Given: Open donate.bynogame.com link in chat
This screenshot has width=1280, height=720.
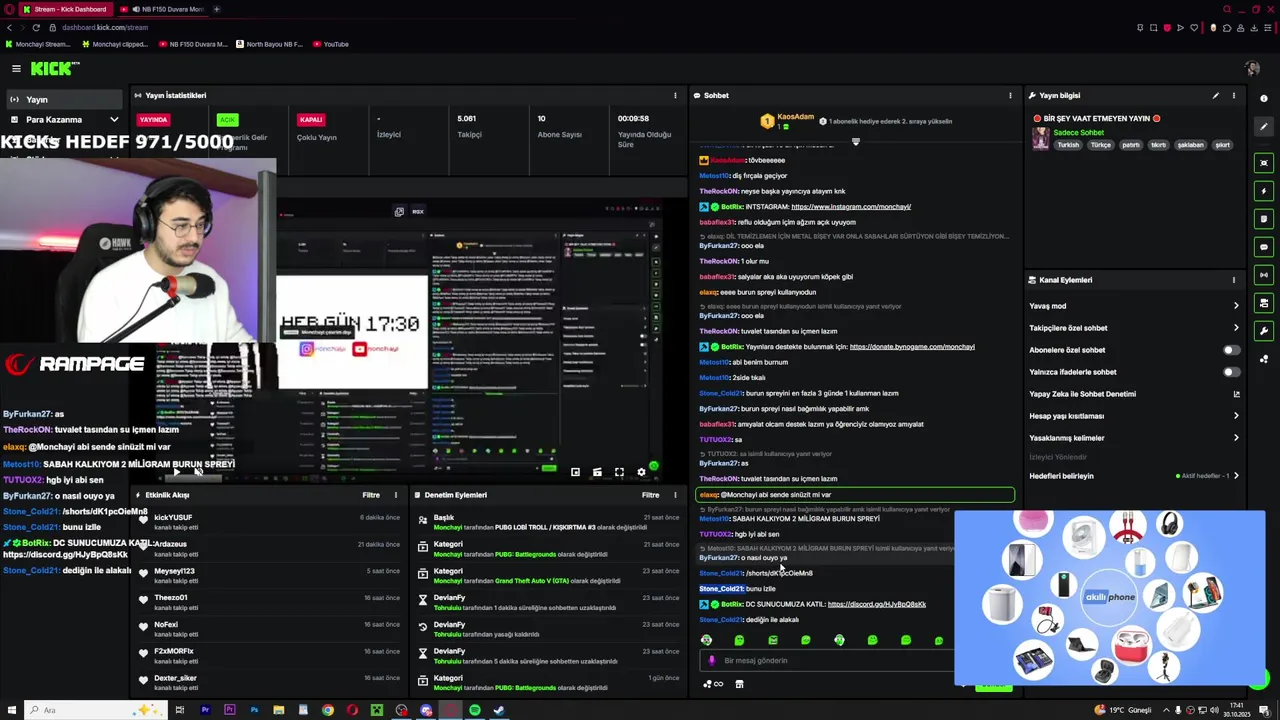Looking at the screenshot, I should point(912,347).
